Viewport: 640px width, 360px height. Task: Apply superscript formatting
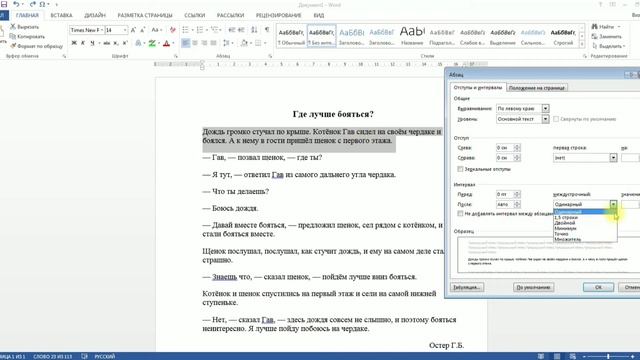(x=125, y=43)
